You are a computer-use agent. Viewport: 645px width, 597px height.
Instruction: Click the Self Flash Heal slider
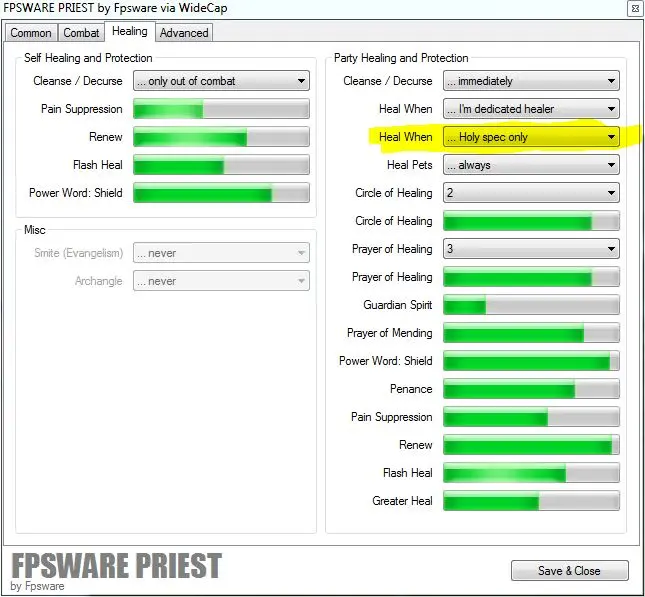click(x=223, y=165)
